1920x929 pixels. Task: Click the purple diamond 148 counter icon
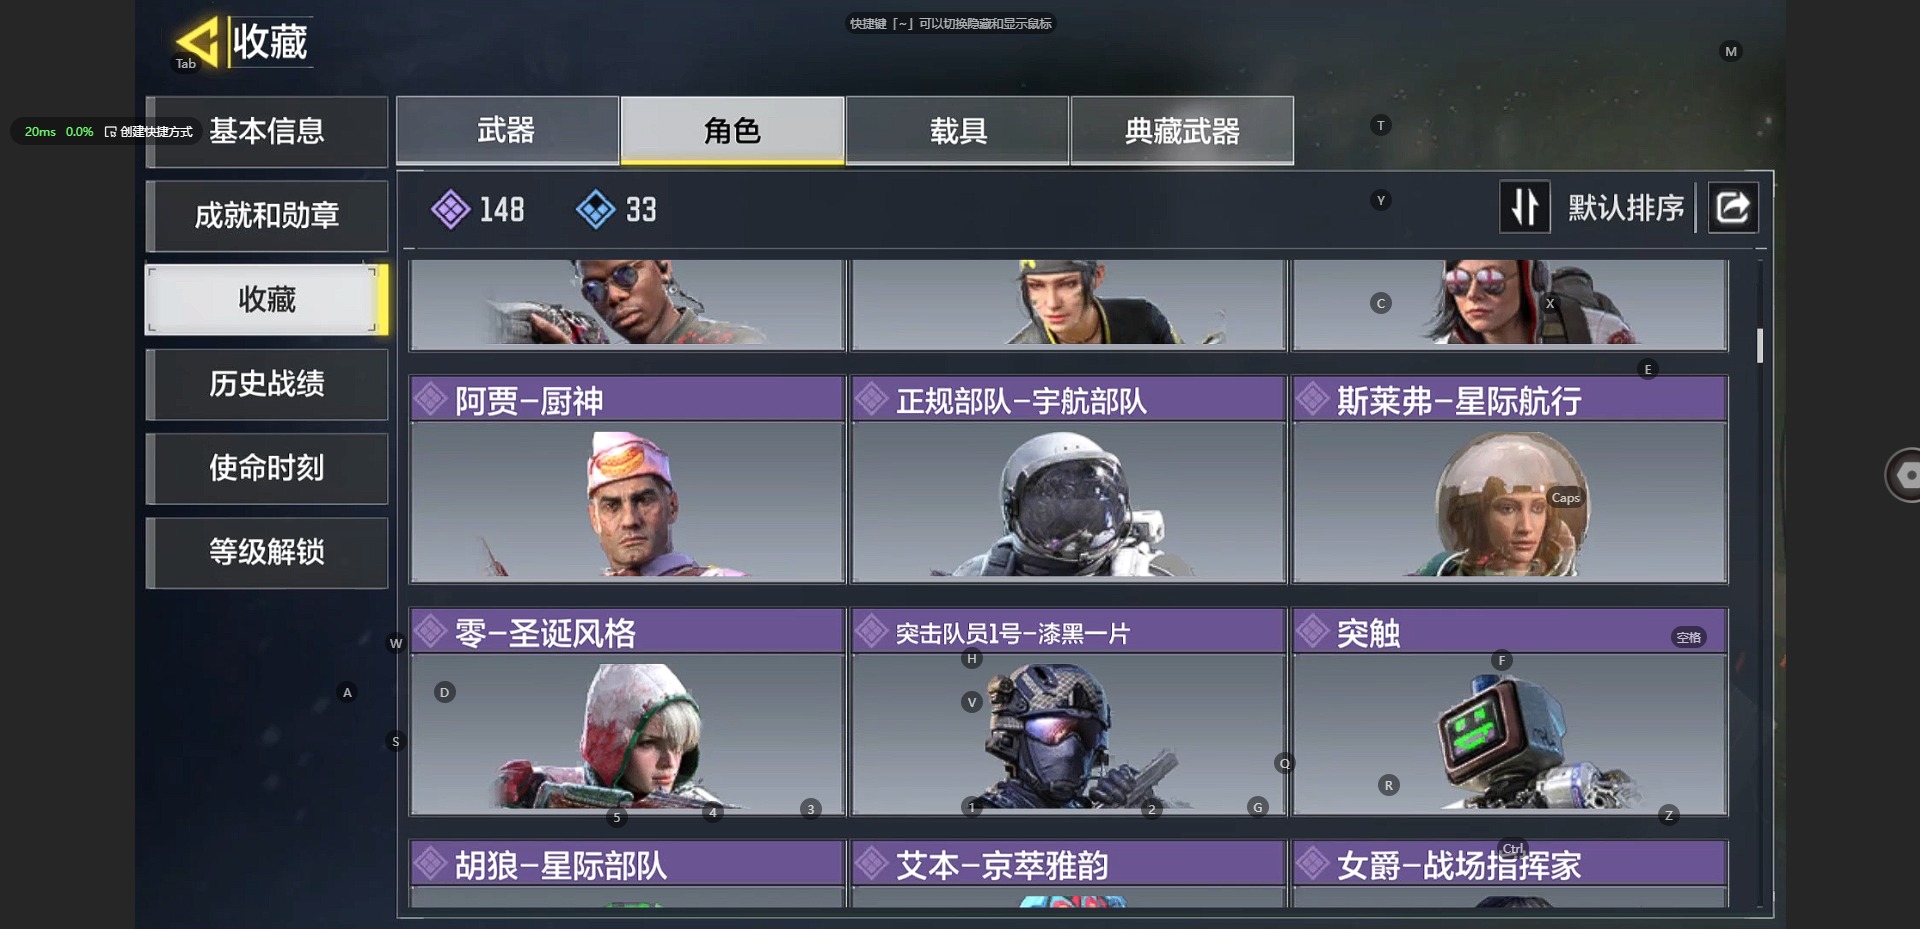tap(450, 209)
